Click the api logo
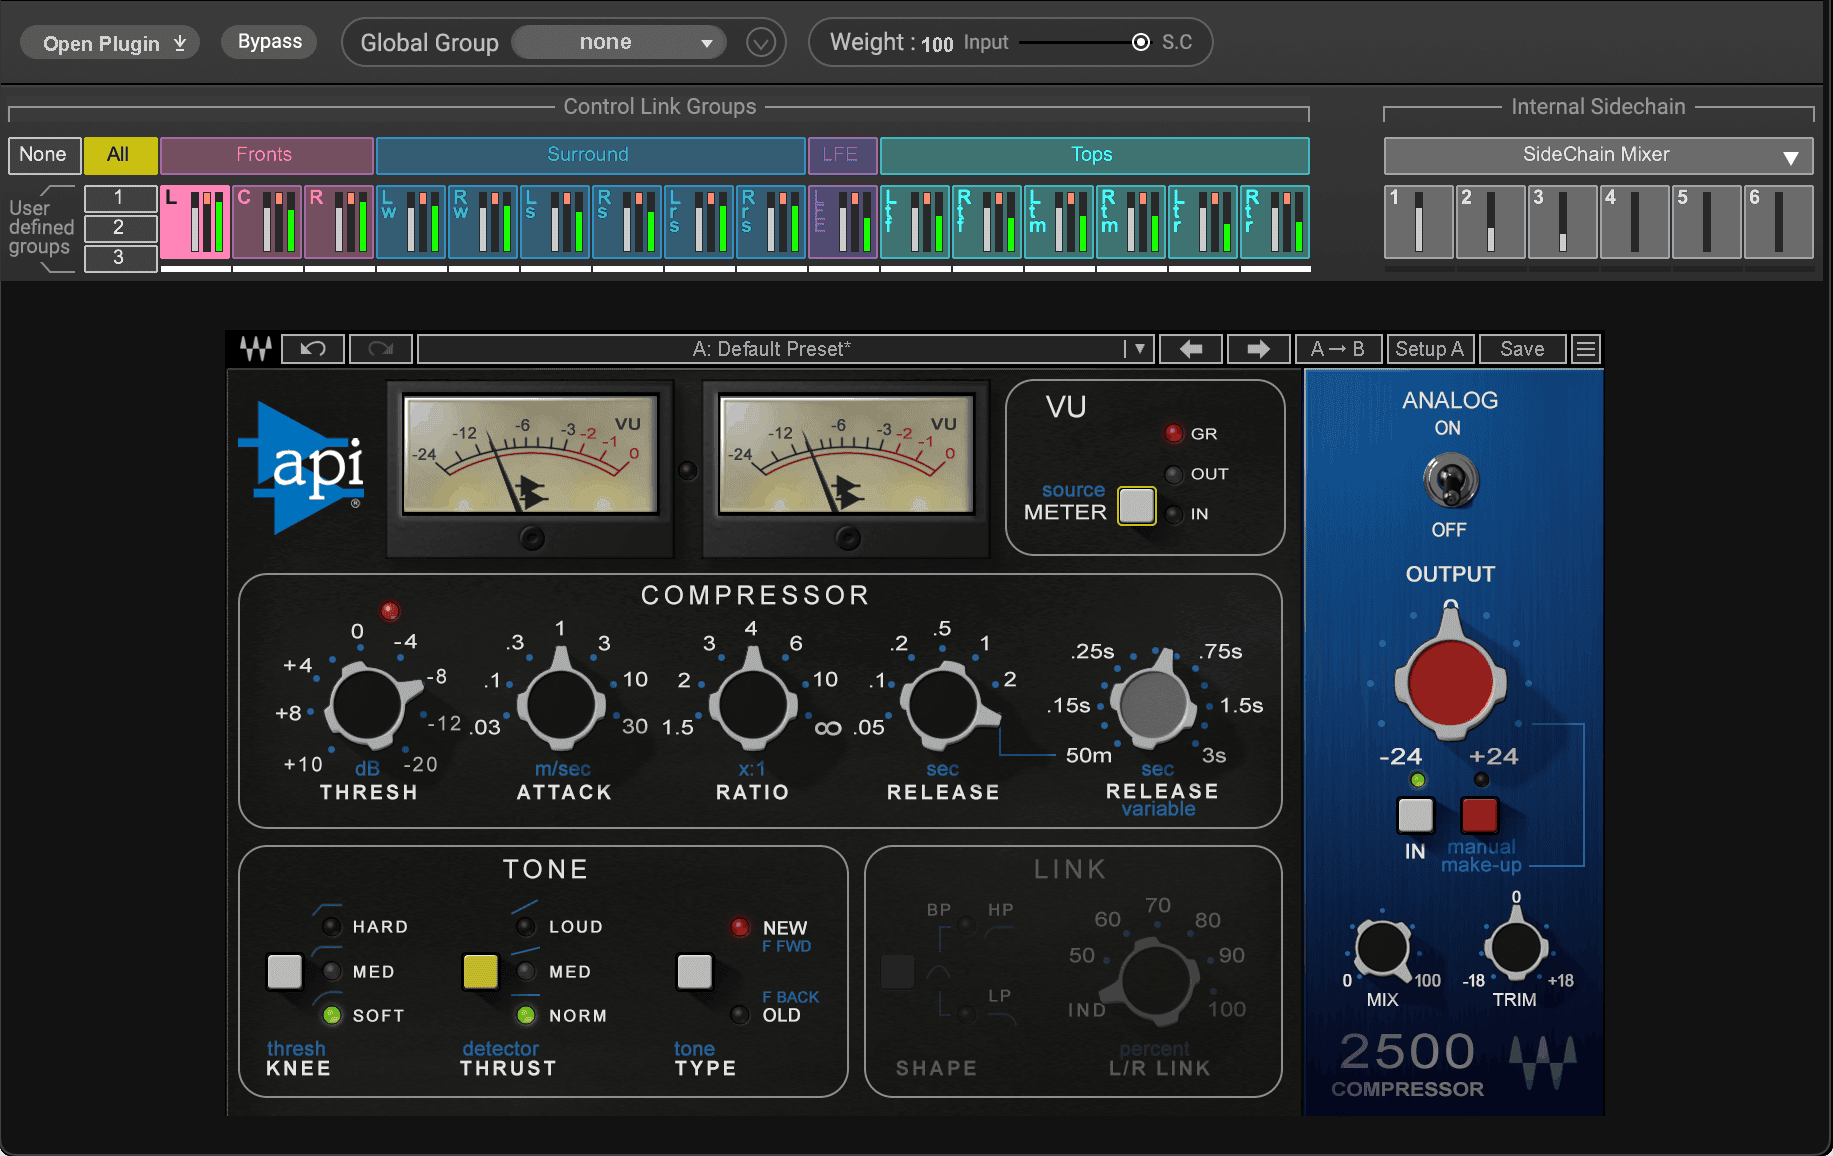Screen dimensions: 1833x1156 pyautogui.click(x=301, y=468)
